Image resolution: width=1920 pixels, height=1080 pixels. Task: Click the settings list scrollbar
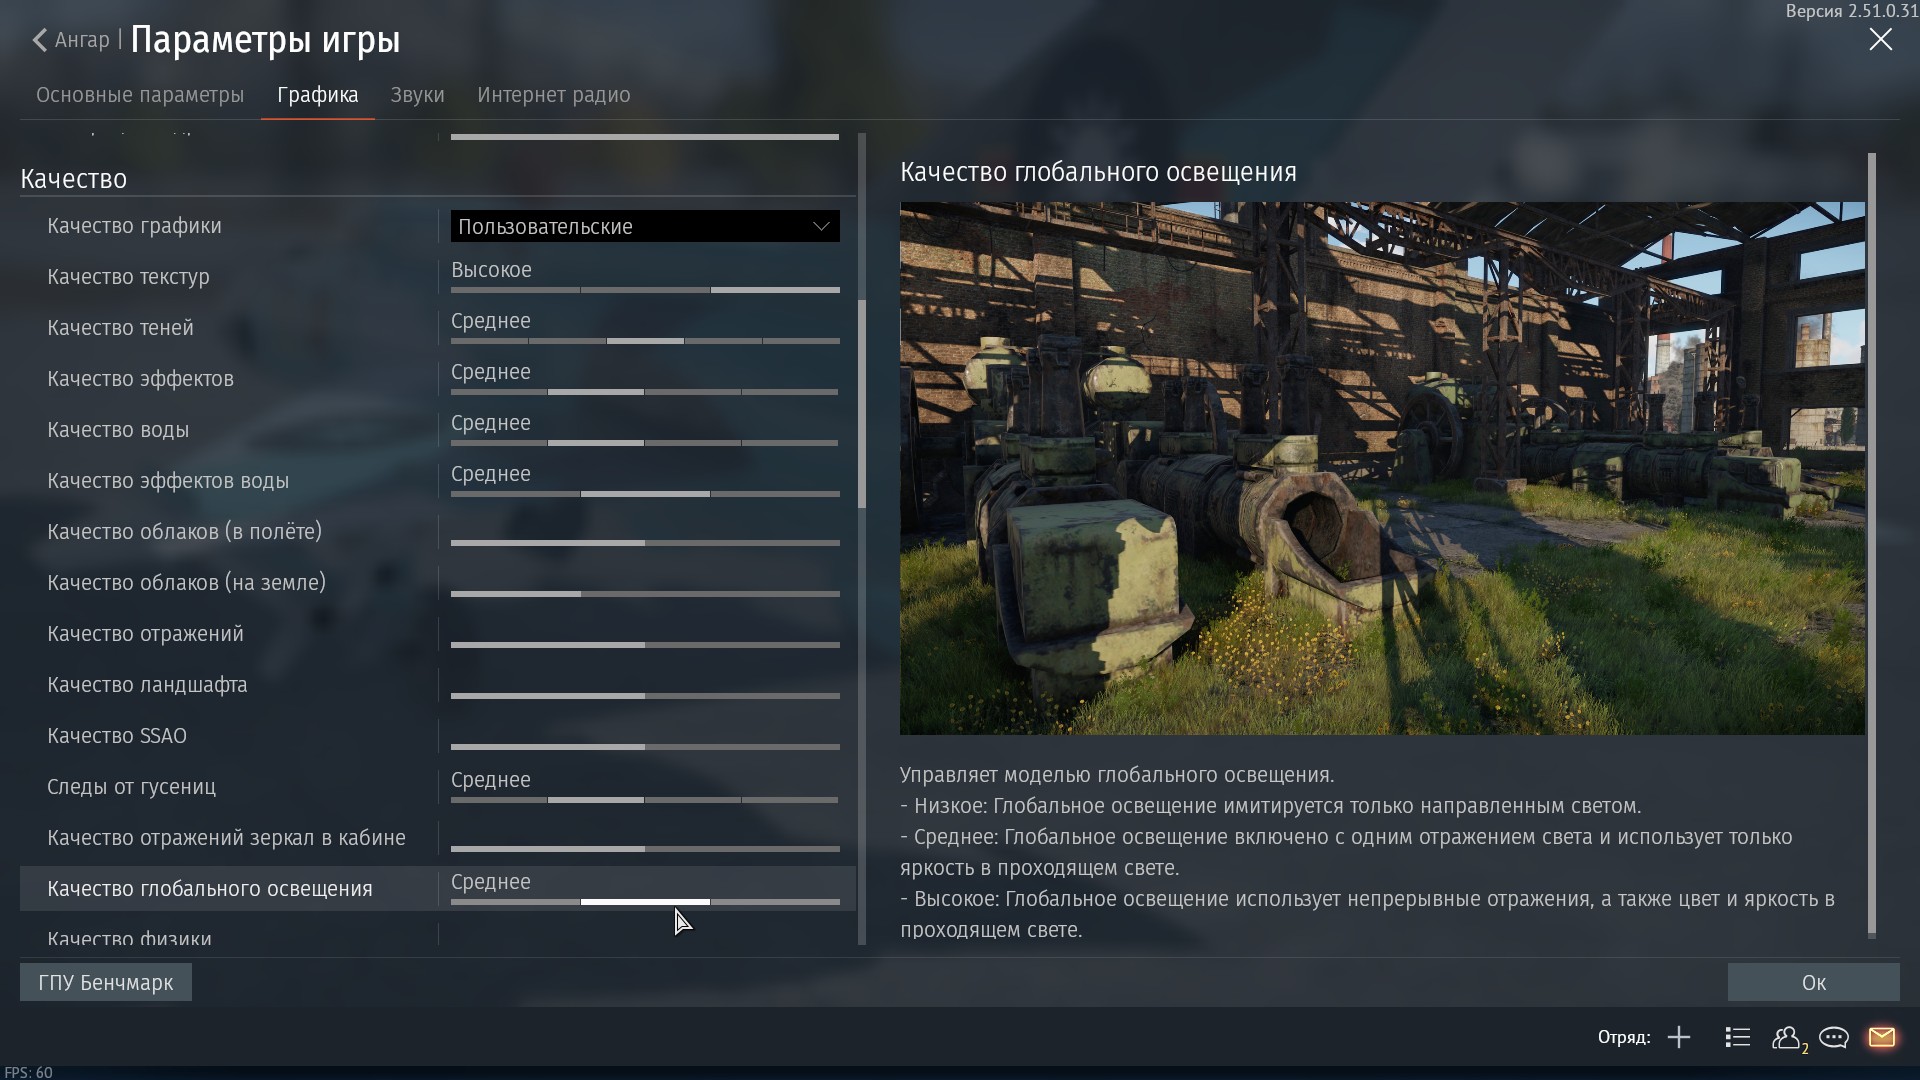861,404
